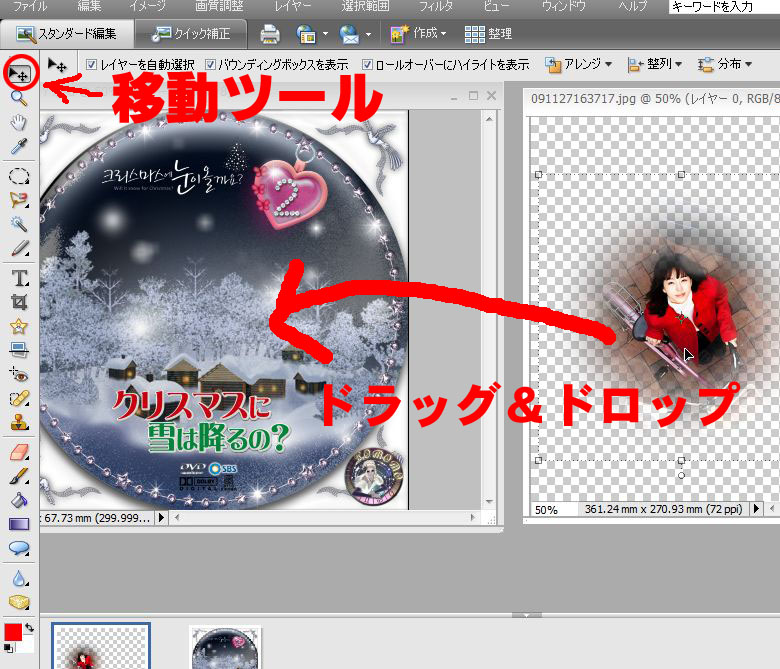
Task: Open status info arrow in left document window
Action: (x=161, y=517)
